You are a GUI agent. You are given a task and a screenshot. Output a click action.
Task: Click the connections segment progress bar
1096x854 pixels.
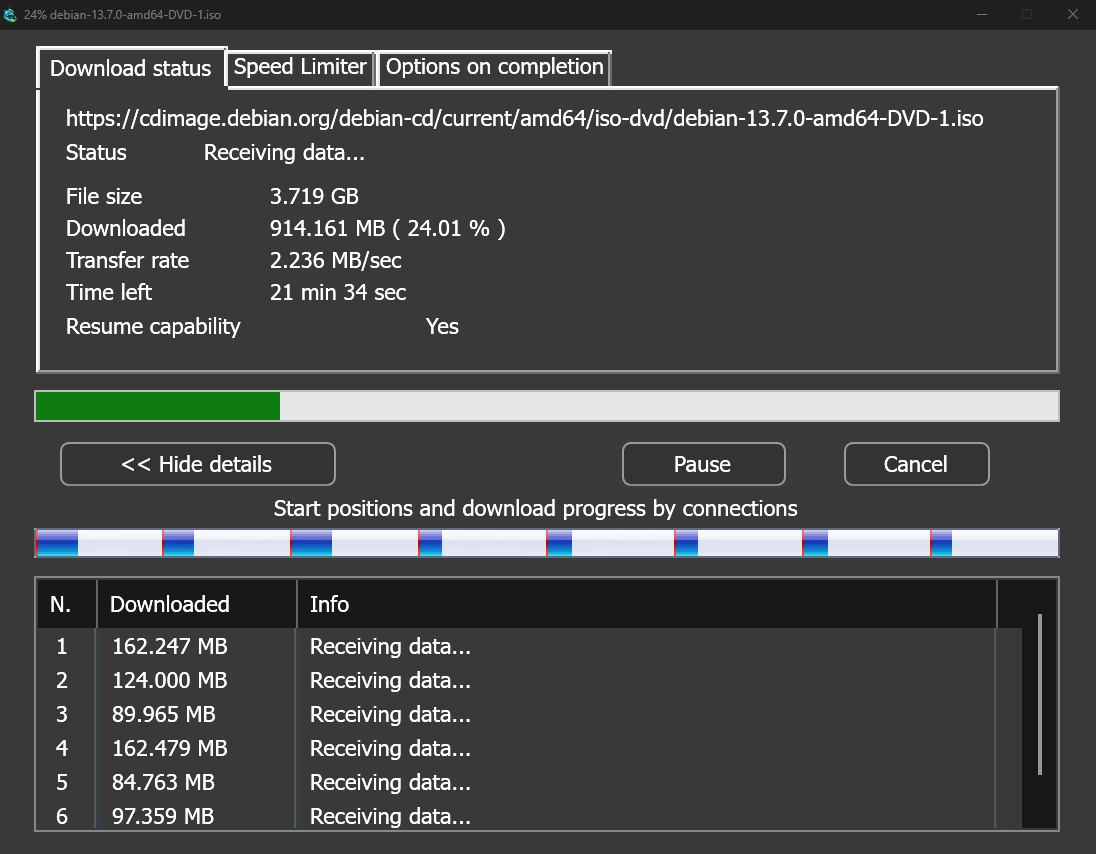tap(547, 543)
